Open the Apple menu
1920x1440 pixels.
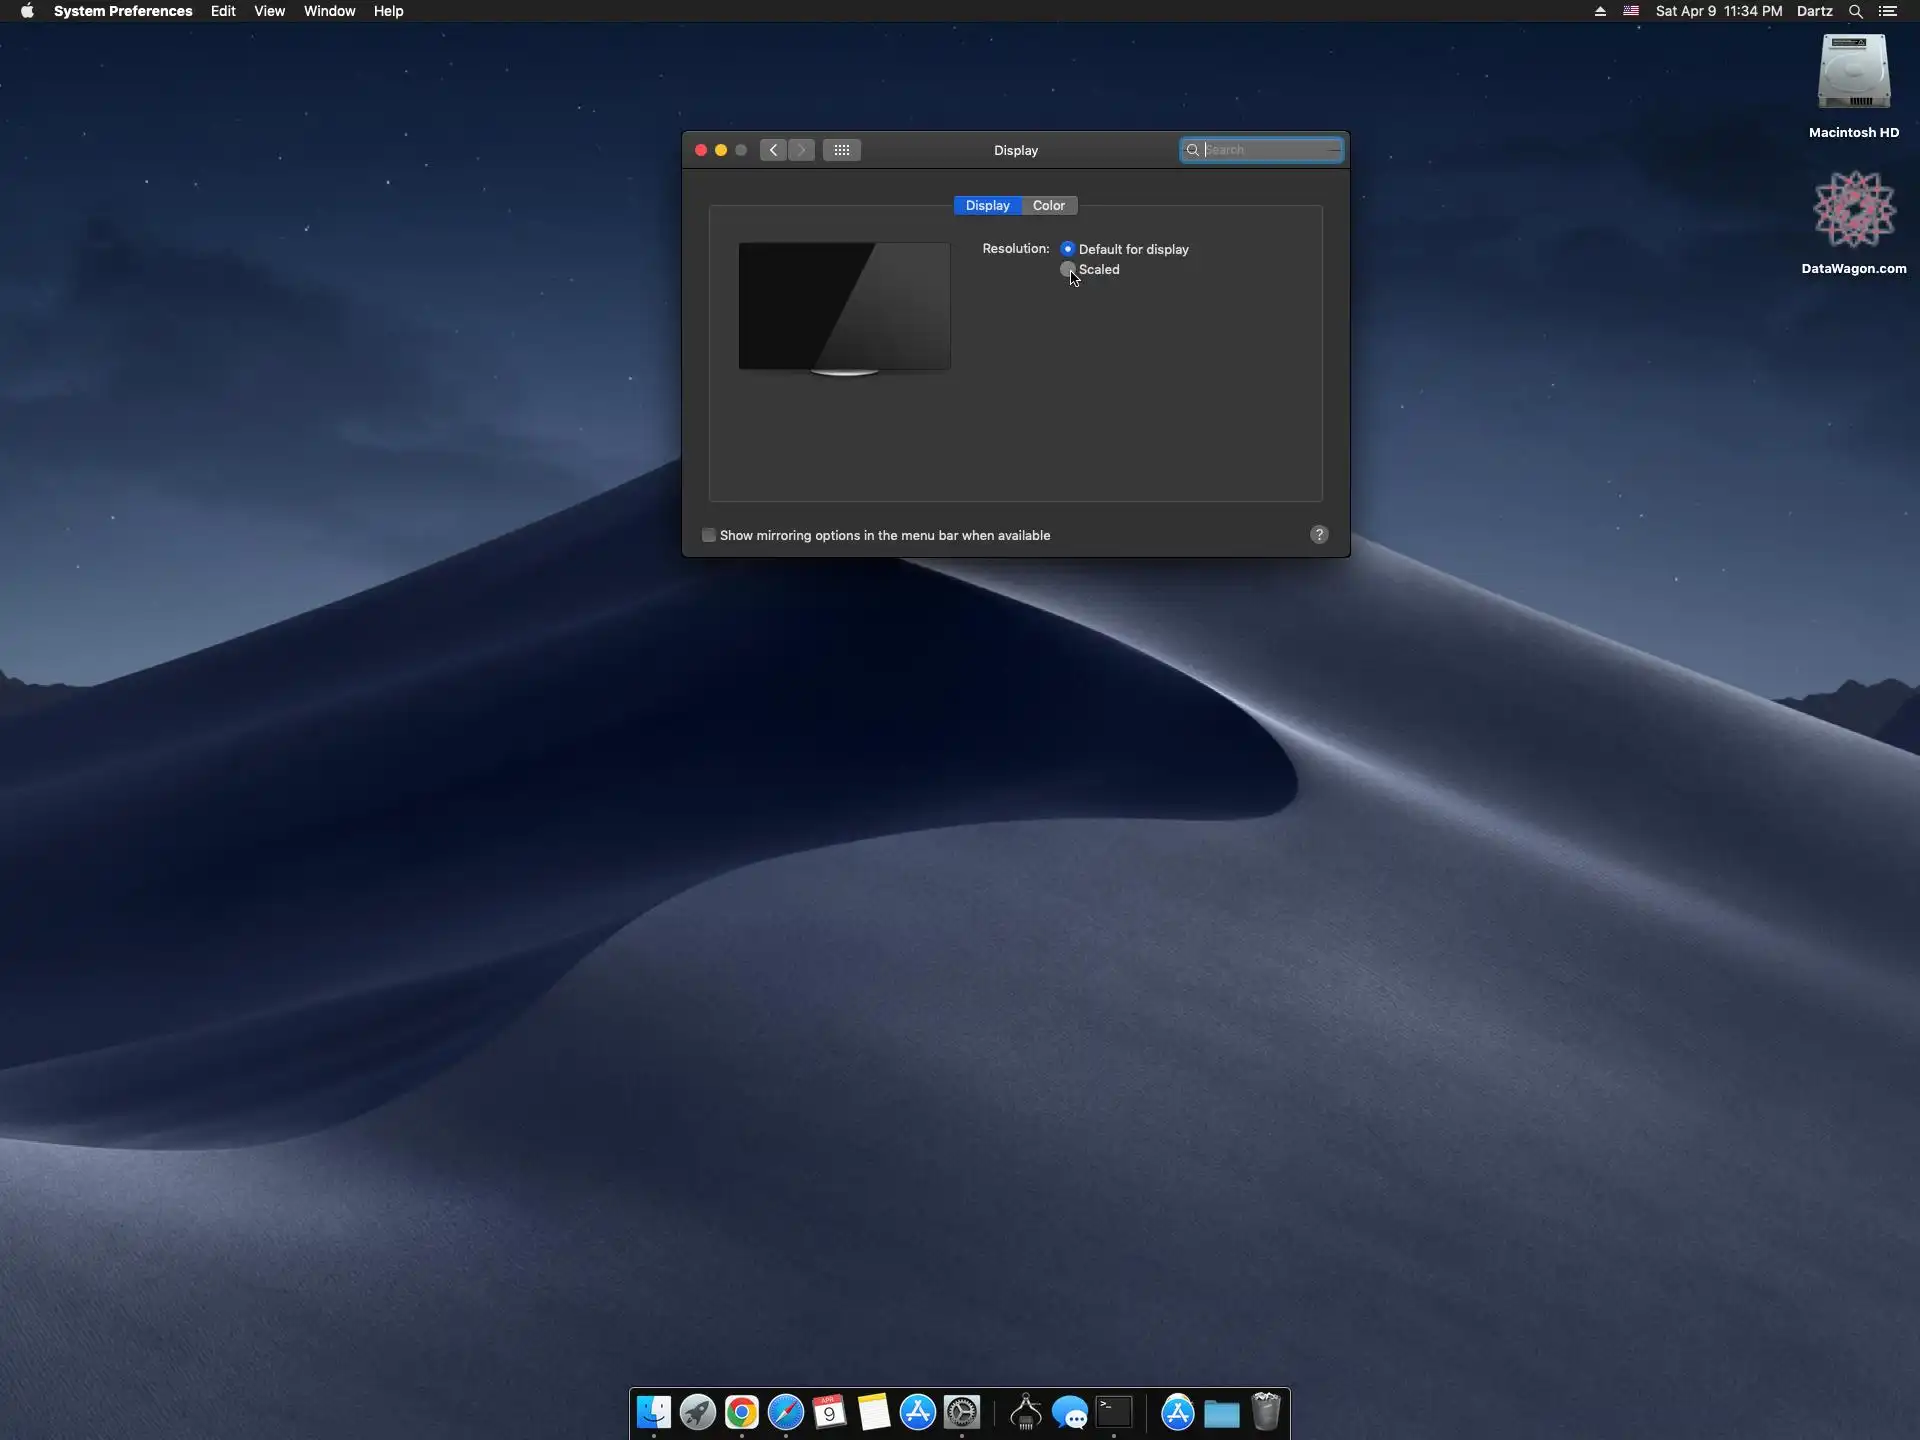[27, 11]
